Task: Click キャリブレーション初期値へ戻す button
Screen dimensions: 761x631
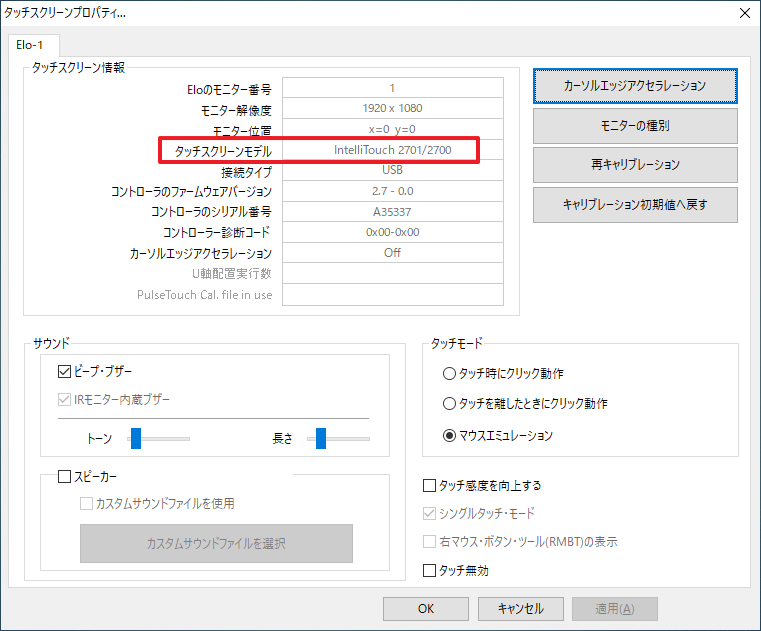Action: coord(635,204)
